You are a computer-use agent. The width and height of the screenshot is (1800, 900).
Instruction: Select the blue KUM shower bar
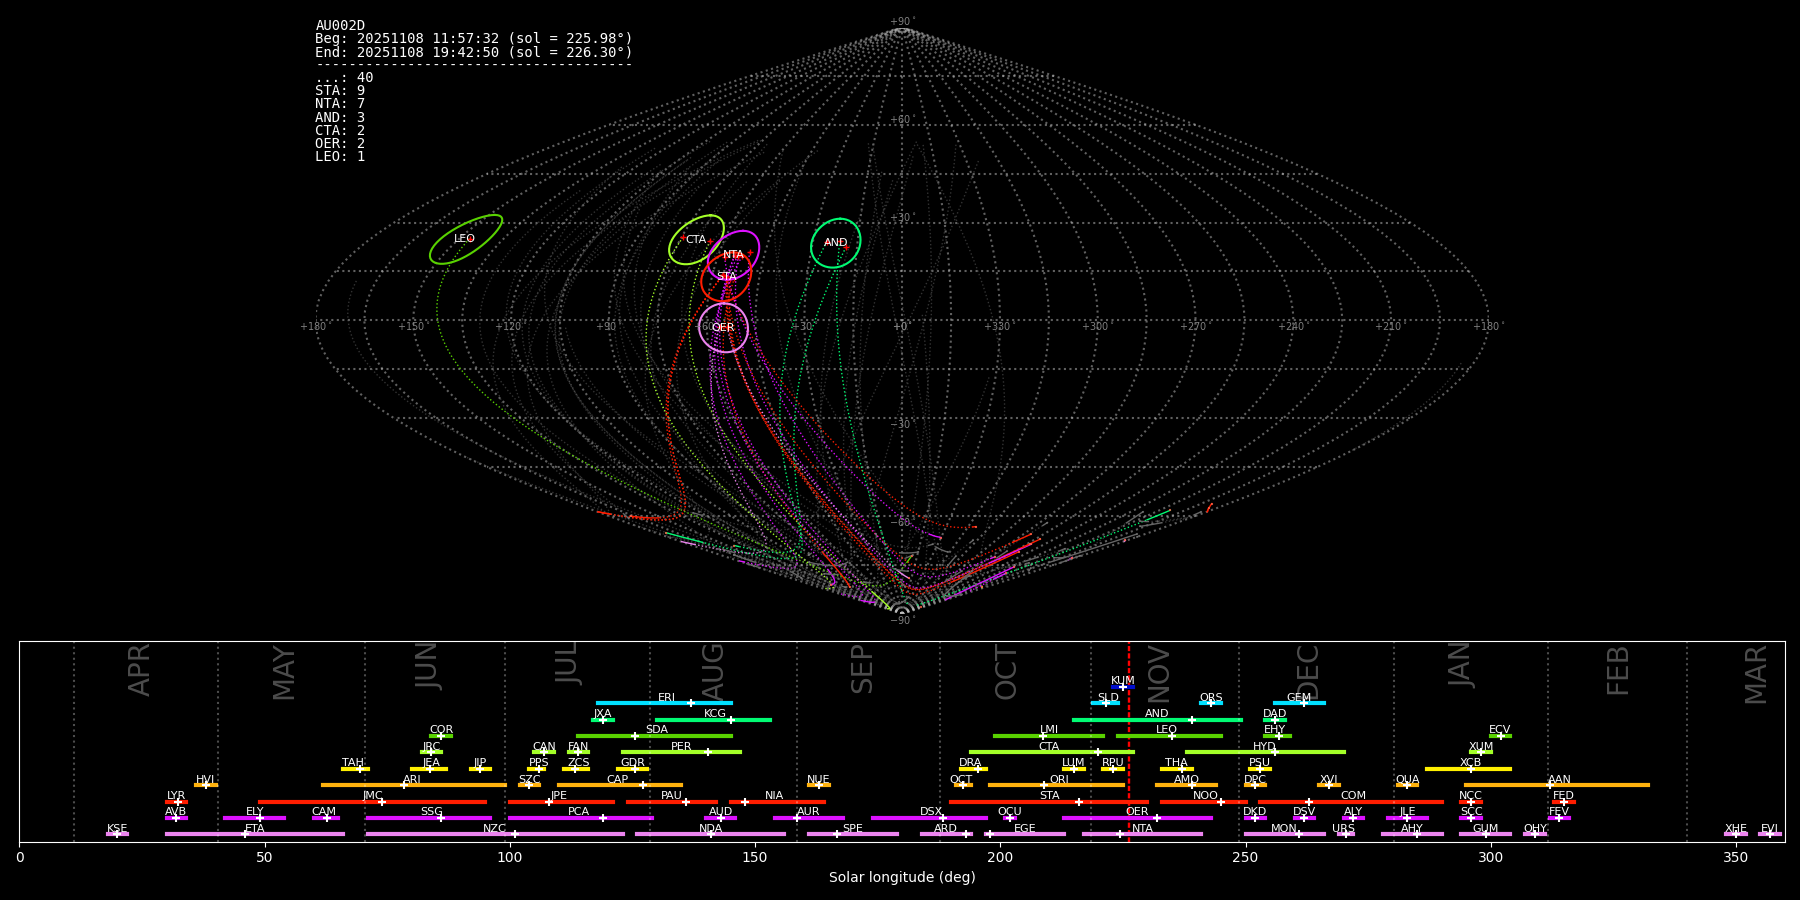1123,687
